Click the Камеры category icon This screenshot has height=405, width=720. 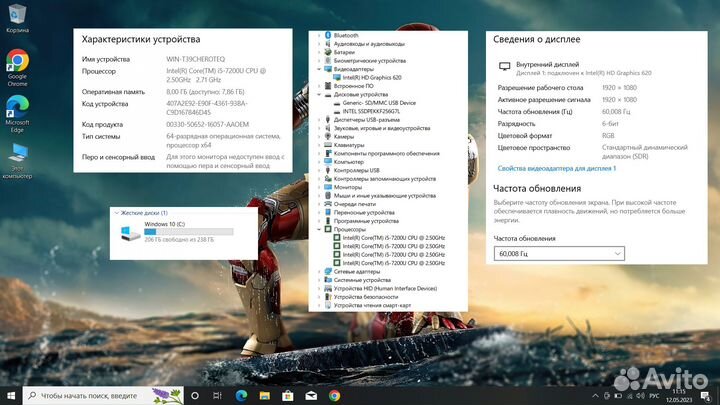coord(328,136)
